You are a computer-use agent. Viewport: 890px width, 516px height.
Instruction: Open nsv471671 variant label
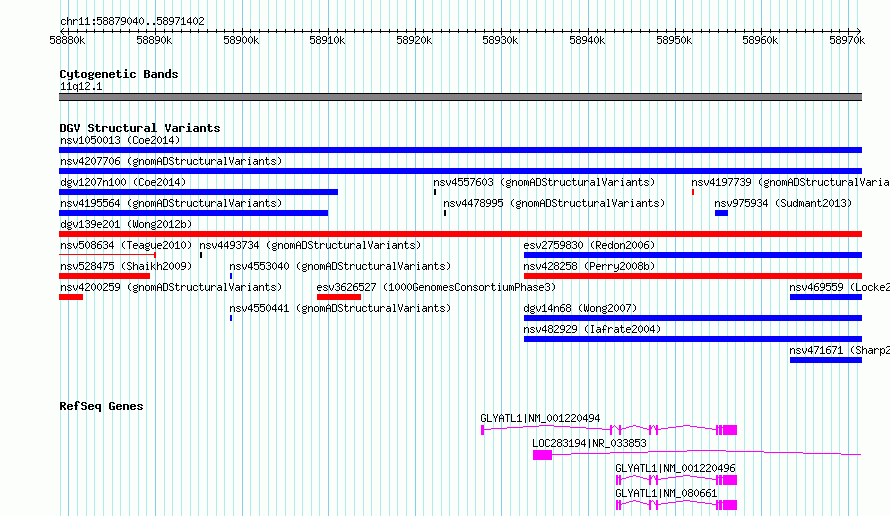tap(839, 350)
